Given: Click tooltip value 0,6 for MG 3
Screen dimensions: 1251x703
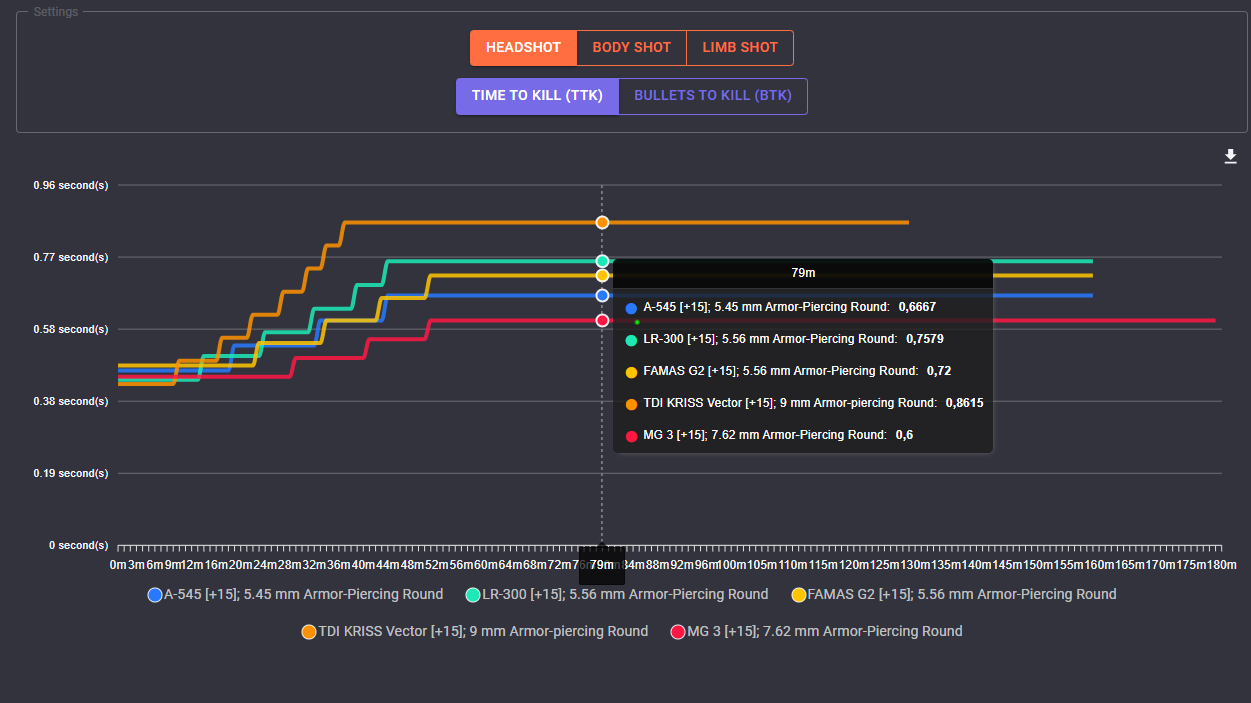Looking at the screenshot, I should pos(904,435).
